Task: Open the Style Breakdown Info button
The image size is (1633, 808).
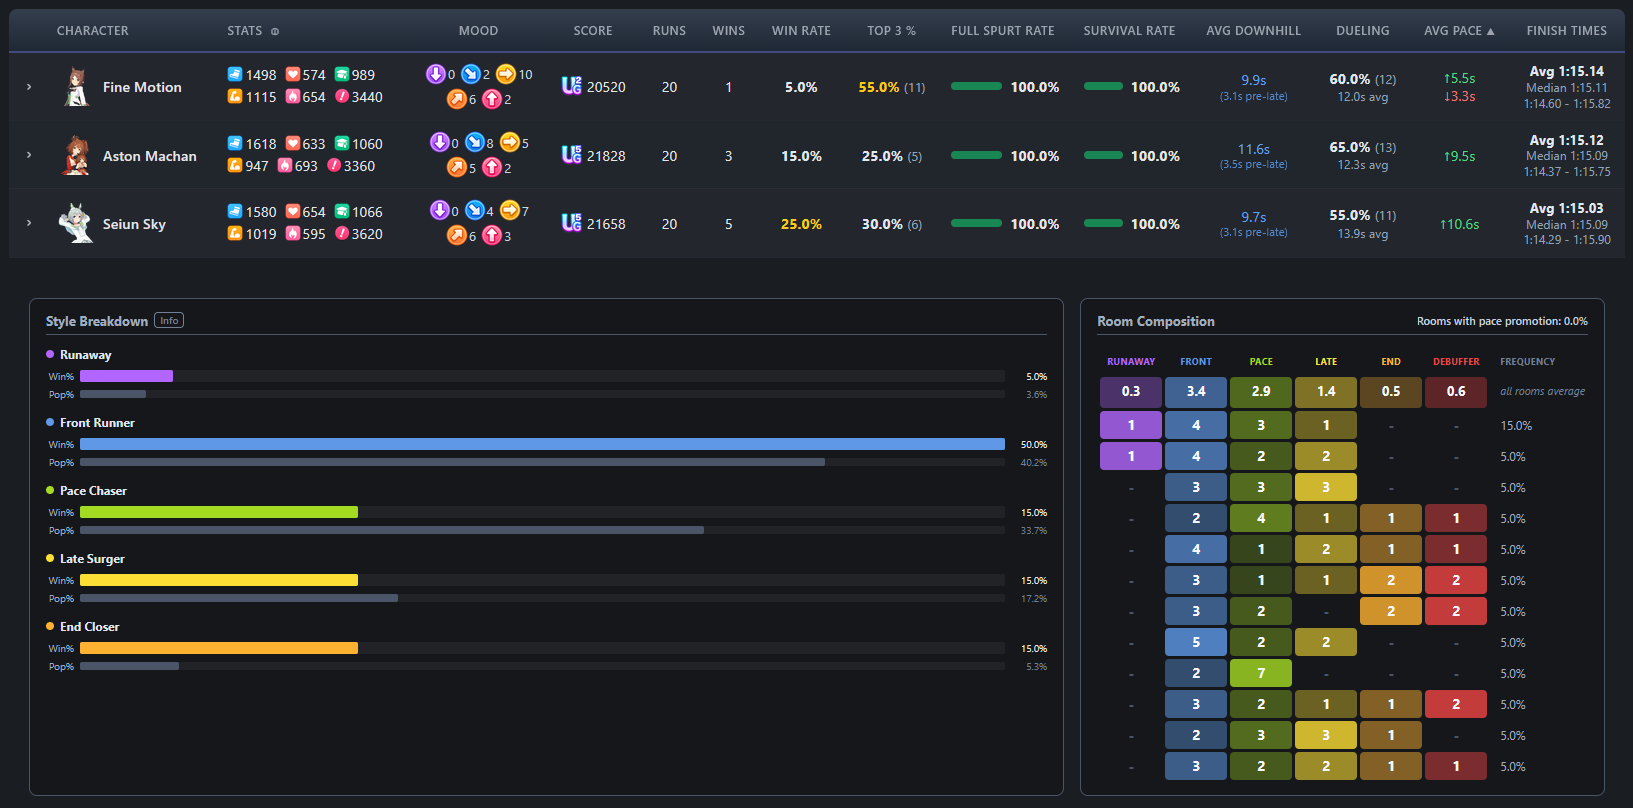Action: [169, 321]
